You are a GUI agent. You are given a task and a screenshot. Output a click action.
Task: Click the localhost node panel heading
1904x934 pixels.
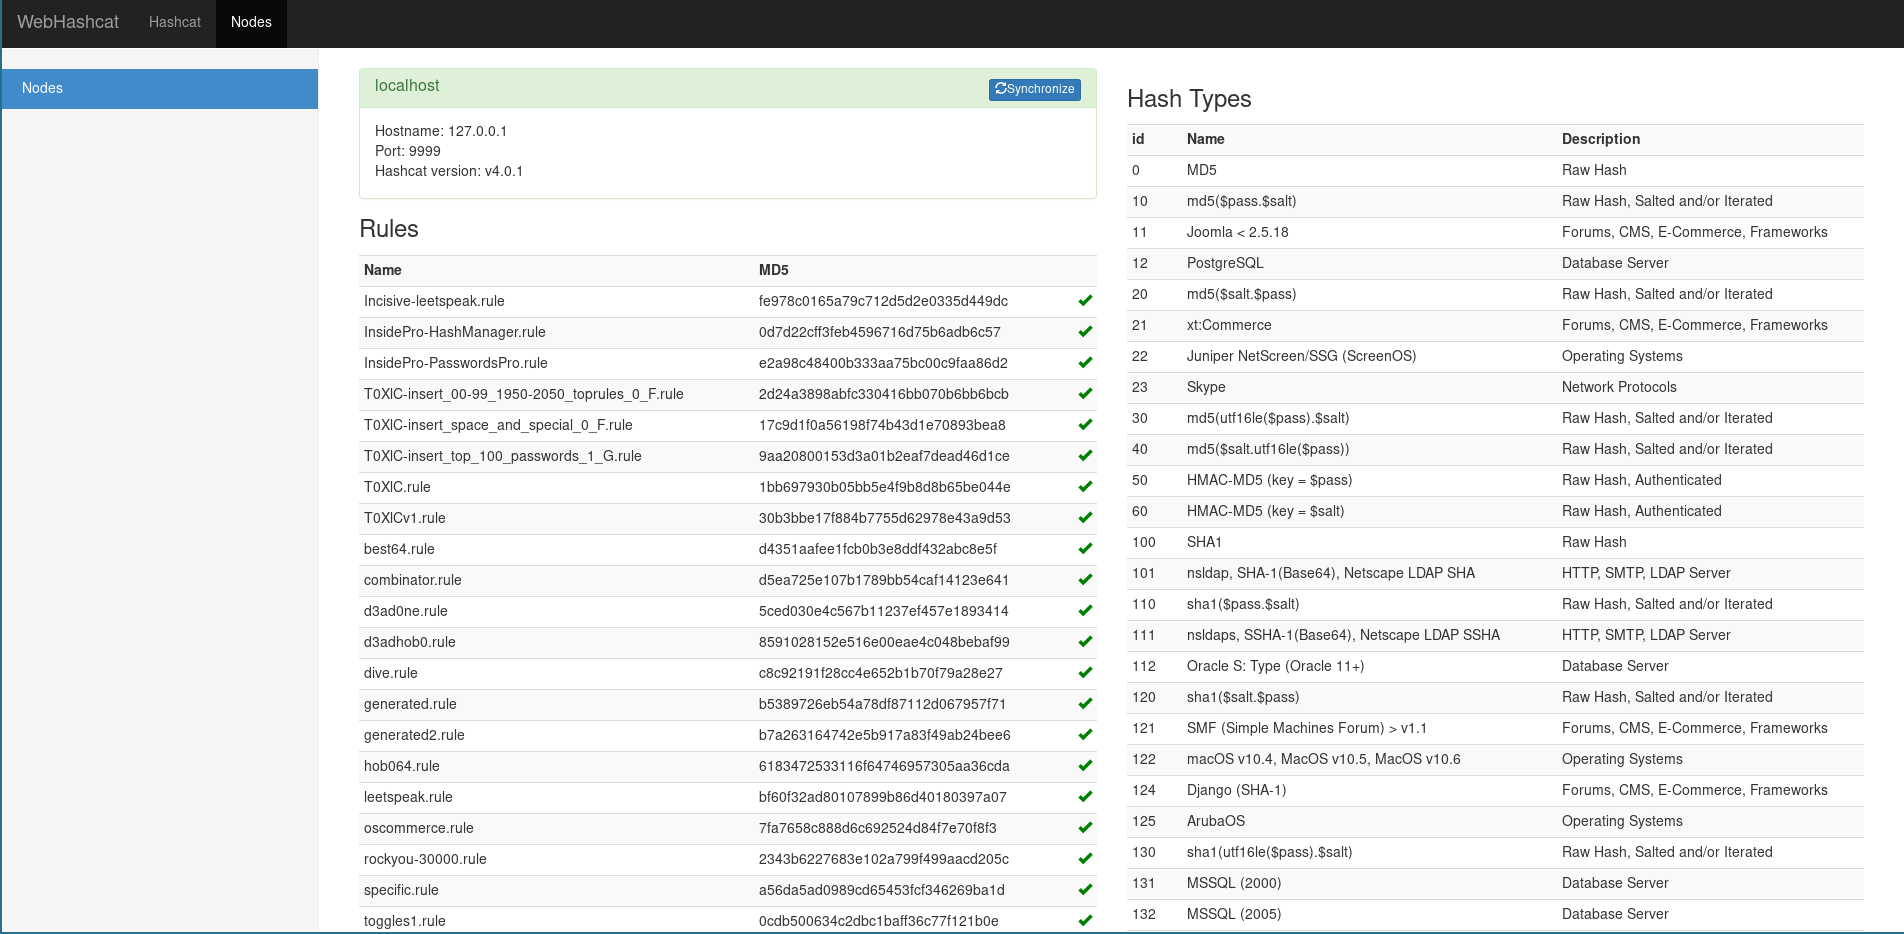[406, 86]
